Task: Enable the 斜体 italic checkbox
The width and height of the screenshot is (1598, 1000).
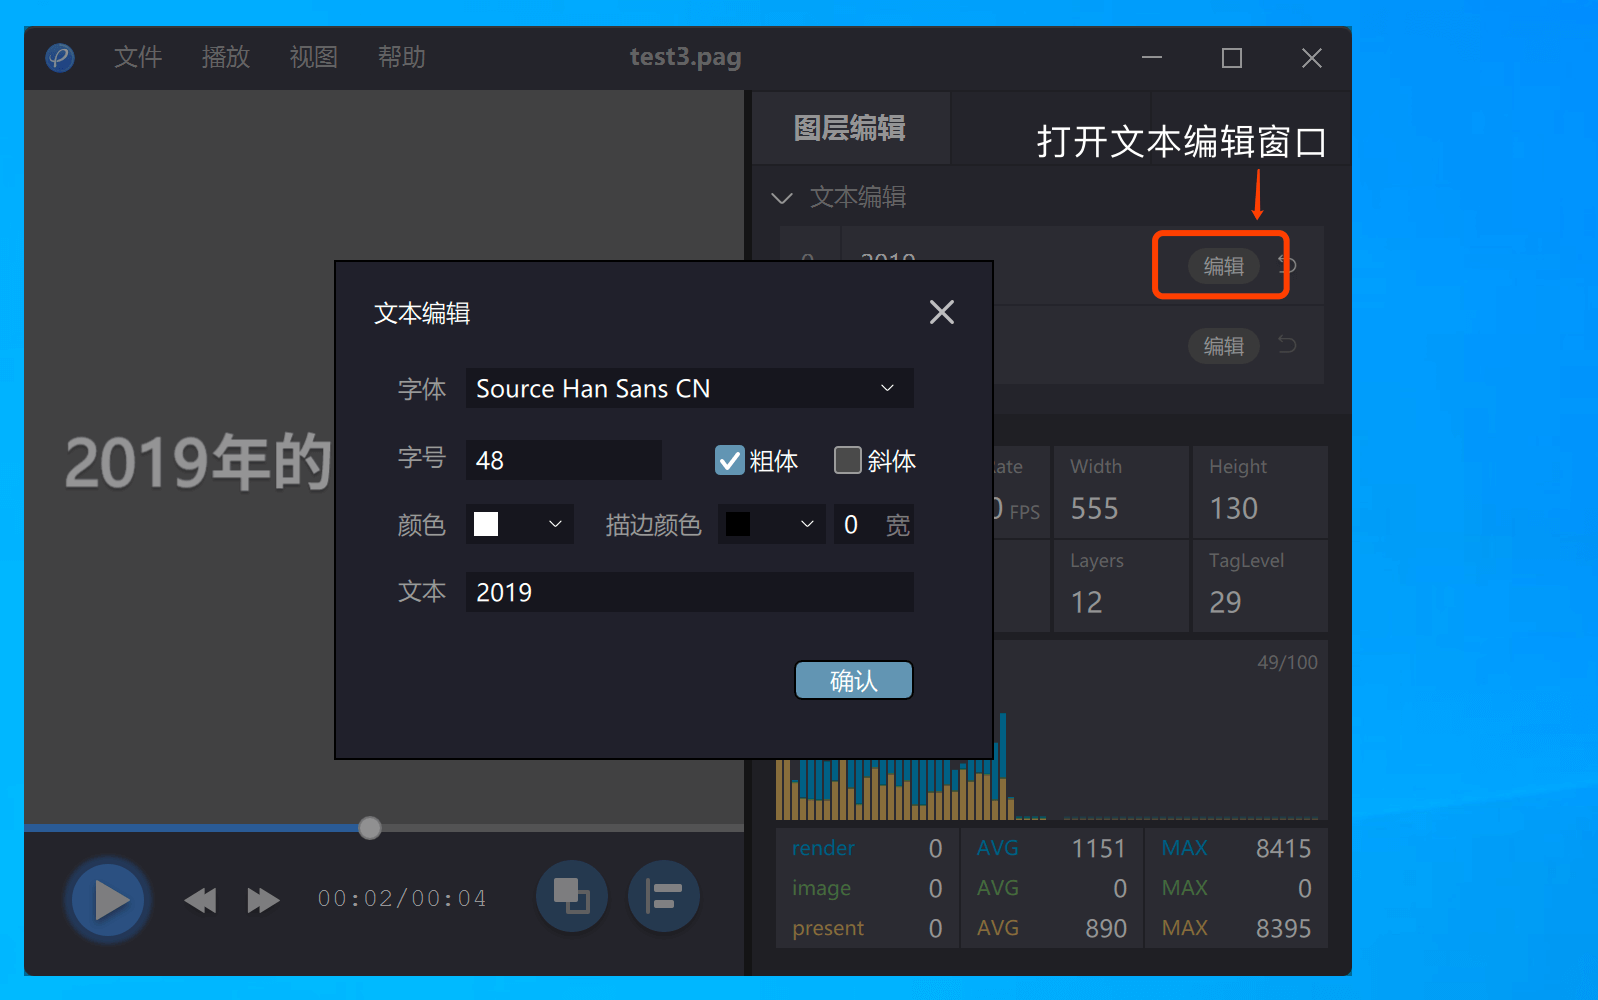Action: point(848,460)
